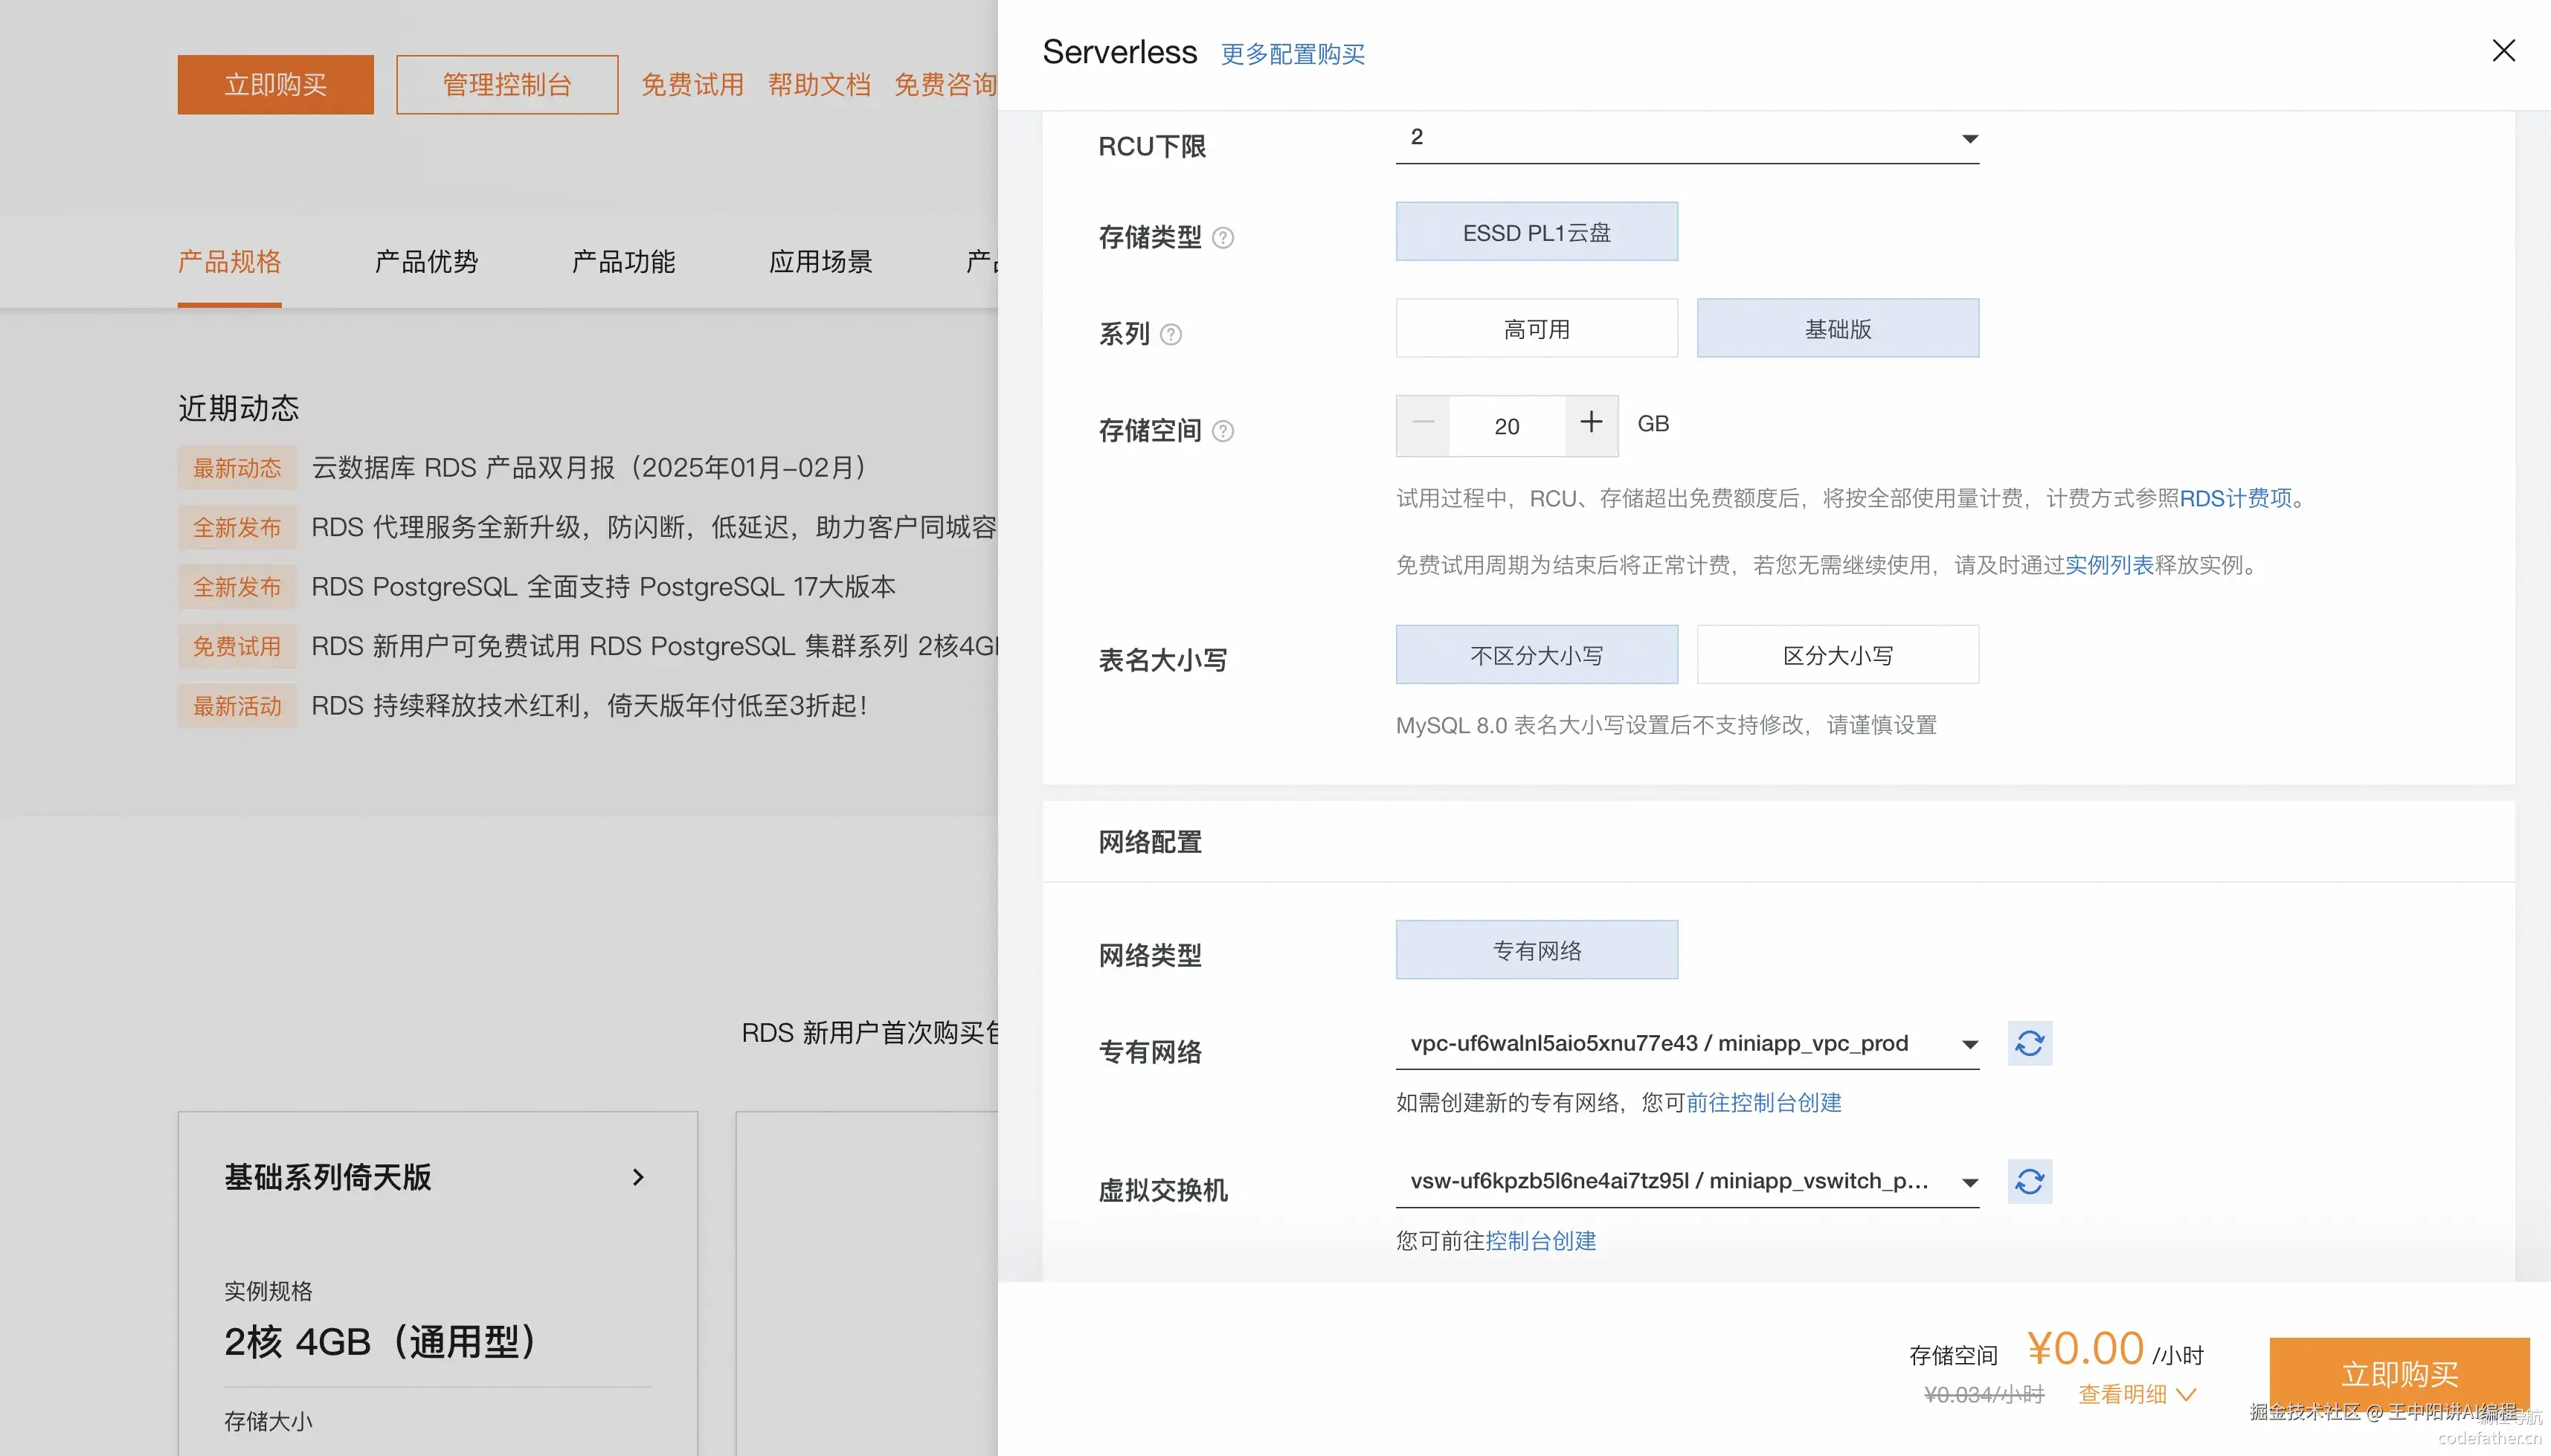This screenshot has height=1456, width=2551.
Task: Click help icon beside 系列
Action: 1170,334
